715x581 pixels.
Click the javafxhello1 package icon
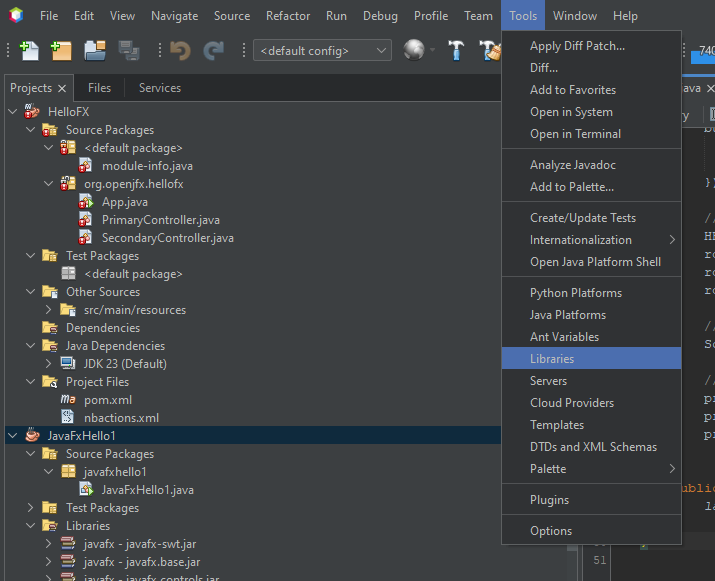68,471
